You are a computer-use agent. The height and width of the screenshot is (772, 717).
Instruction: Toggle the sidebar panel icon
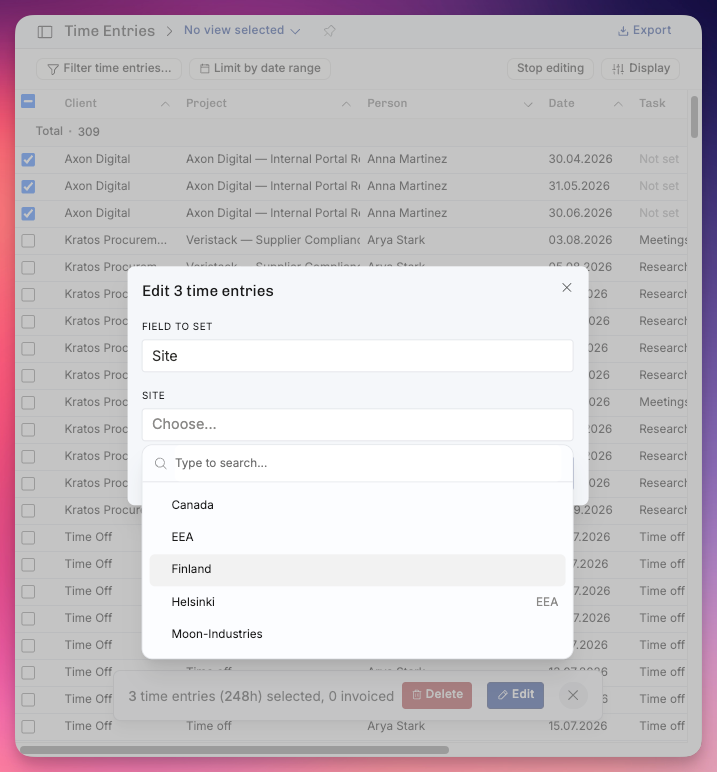[x=45, y=32]
